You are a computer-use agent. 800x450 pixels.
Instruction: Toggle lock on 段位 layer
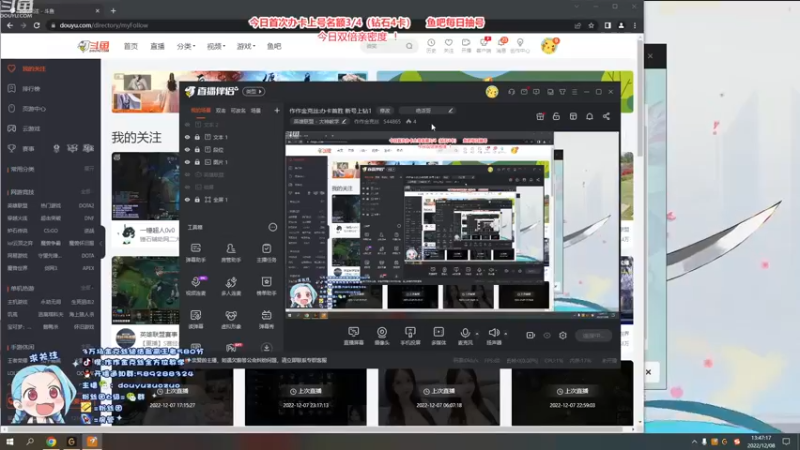(x=197, y=150)
